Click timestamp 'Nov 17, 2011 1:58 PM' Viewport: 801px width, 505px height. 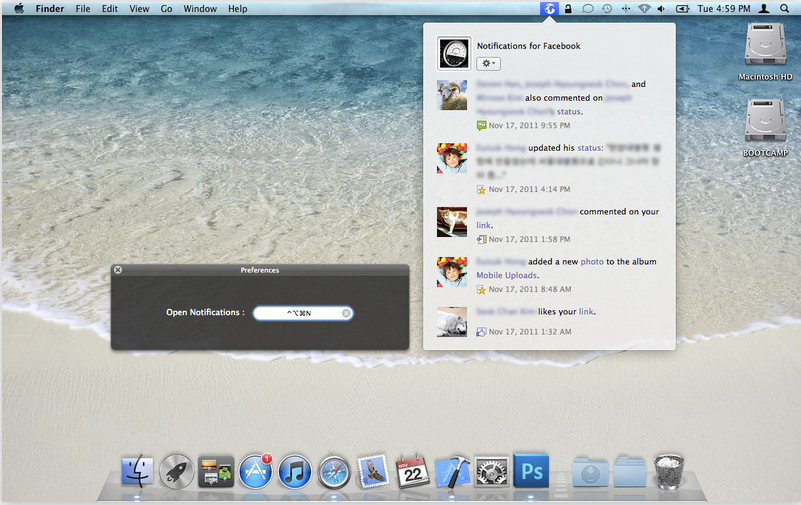529,239
